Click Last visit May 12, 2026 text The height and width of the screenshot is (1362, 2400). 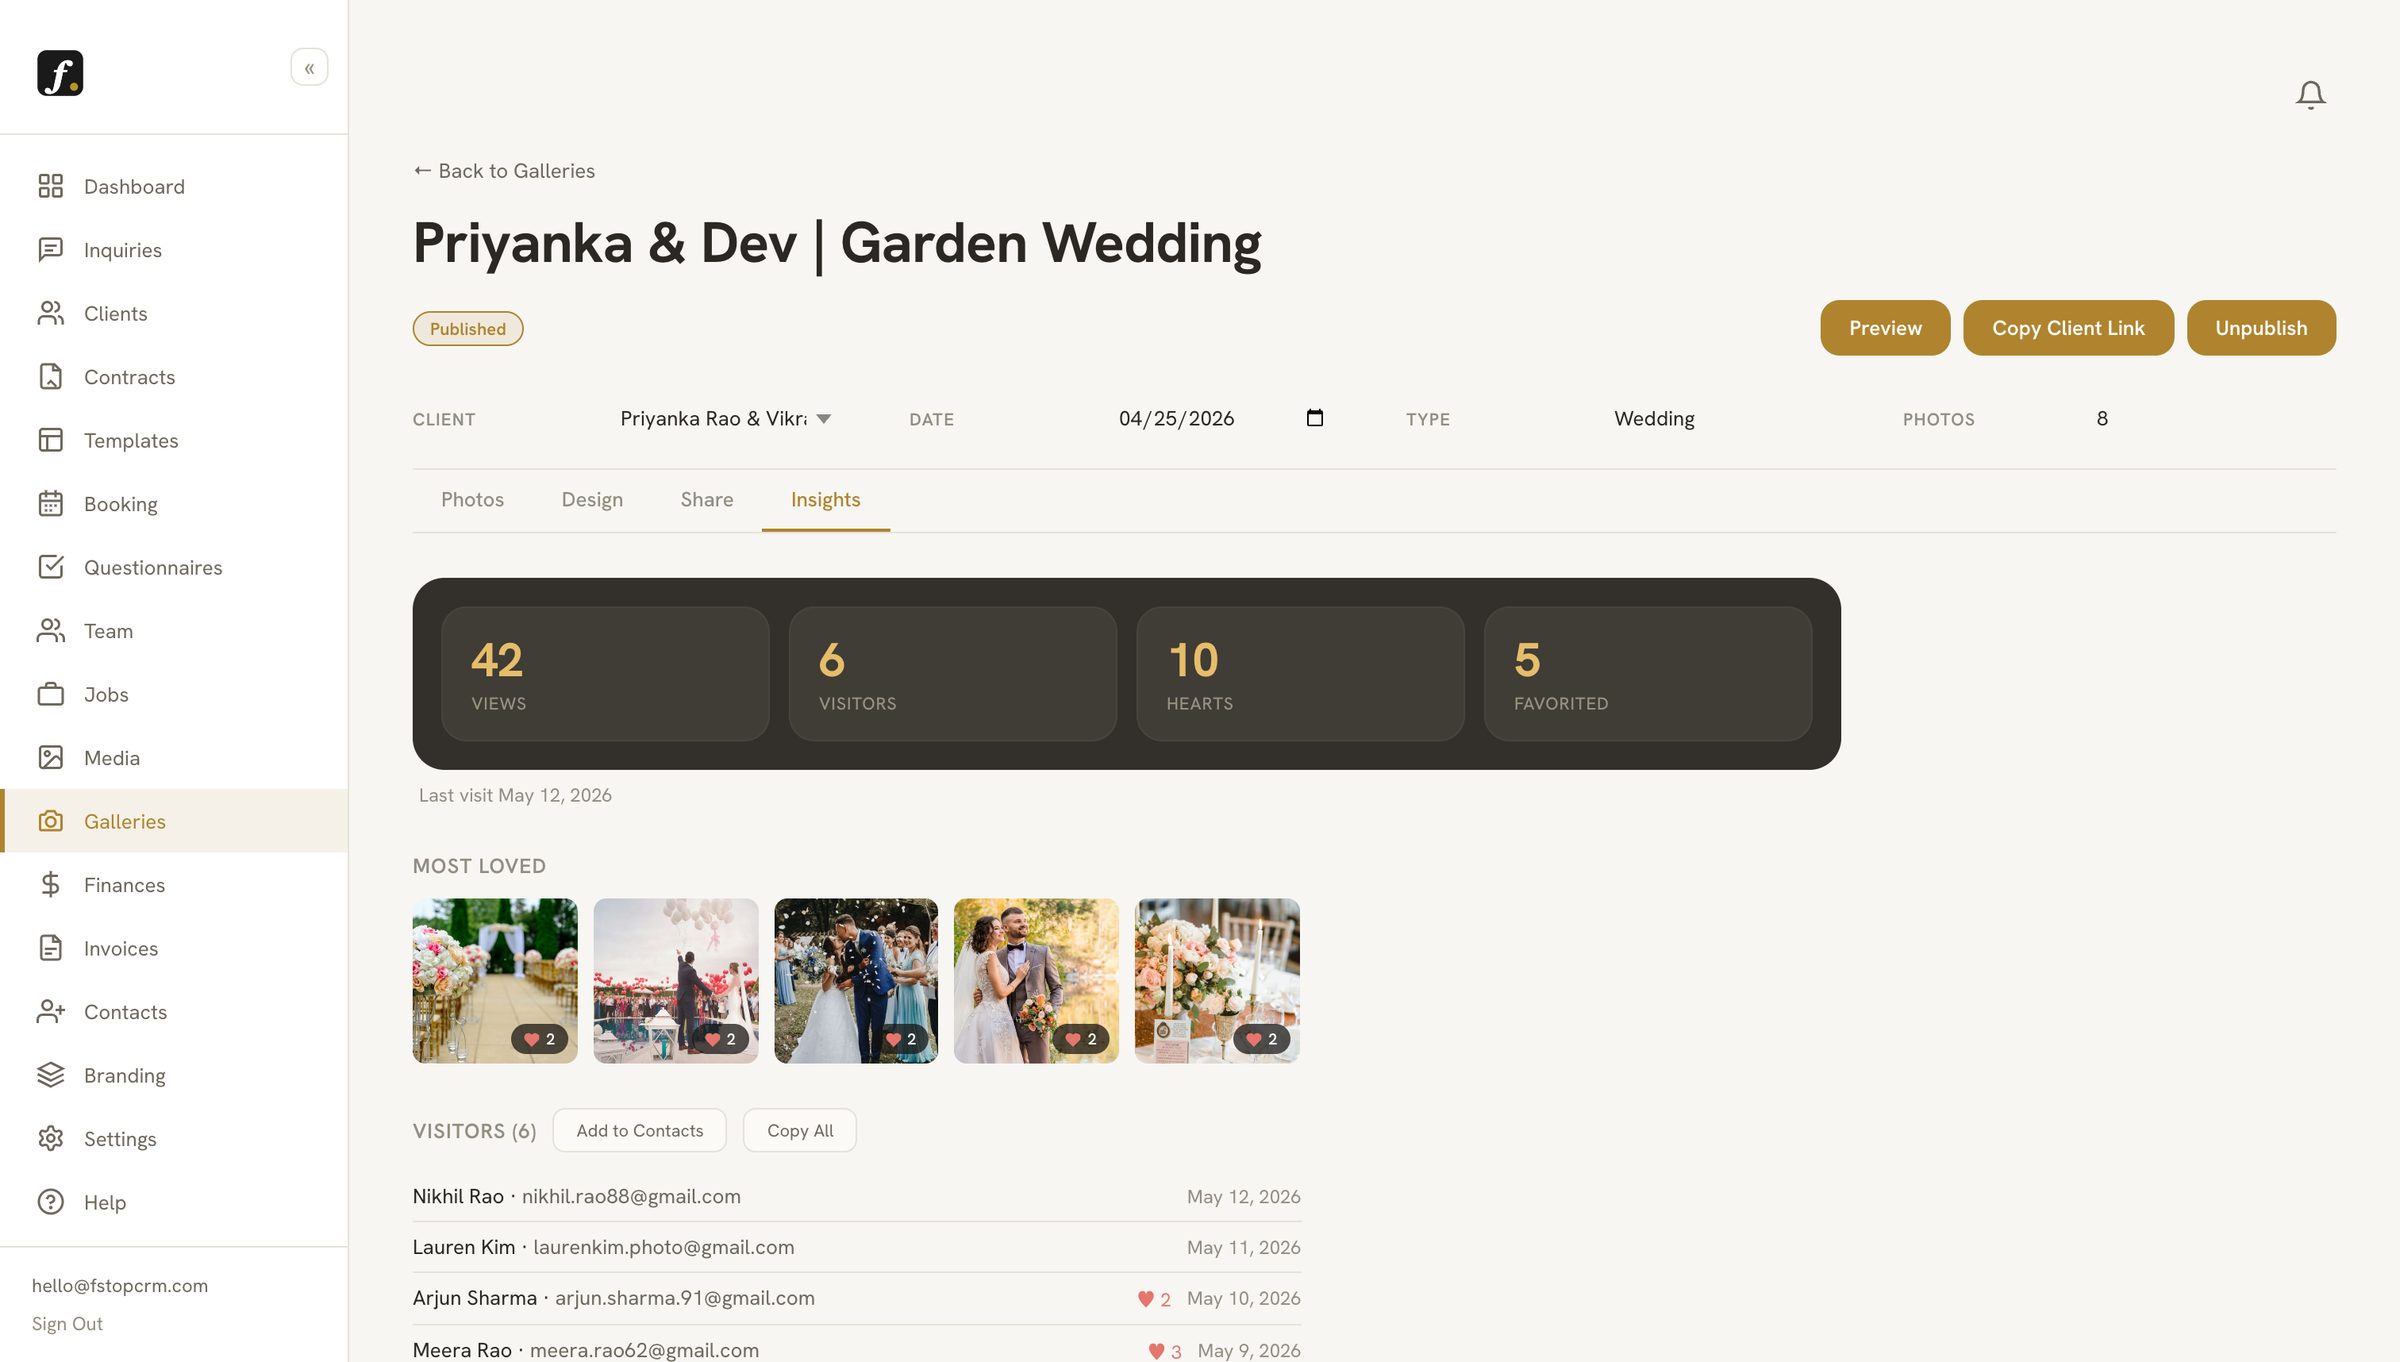(x=515, y=795)
